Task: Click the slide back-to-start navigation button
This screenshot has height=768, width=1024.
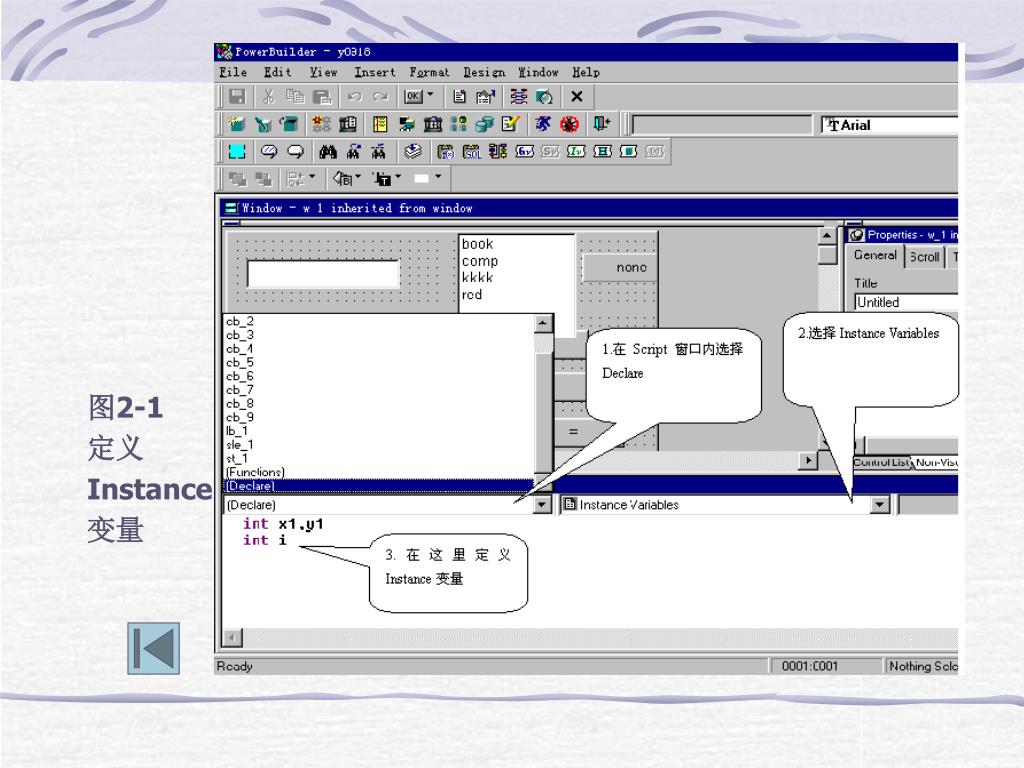Action: point(153,648)
